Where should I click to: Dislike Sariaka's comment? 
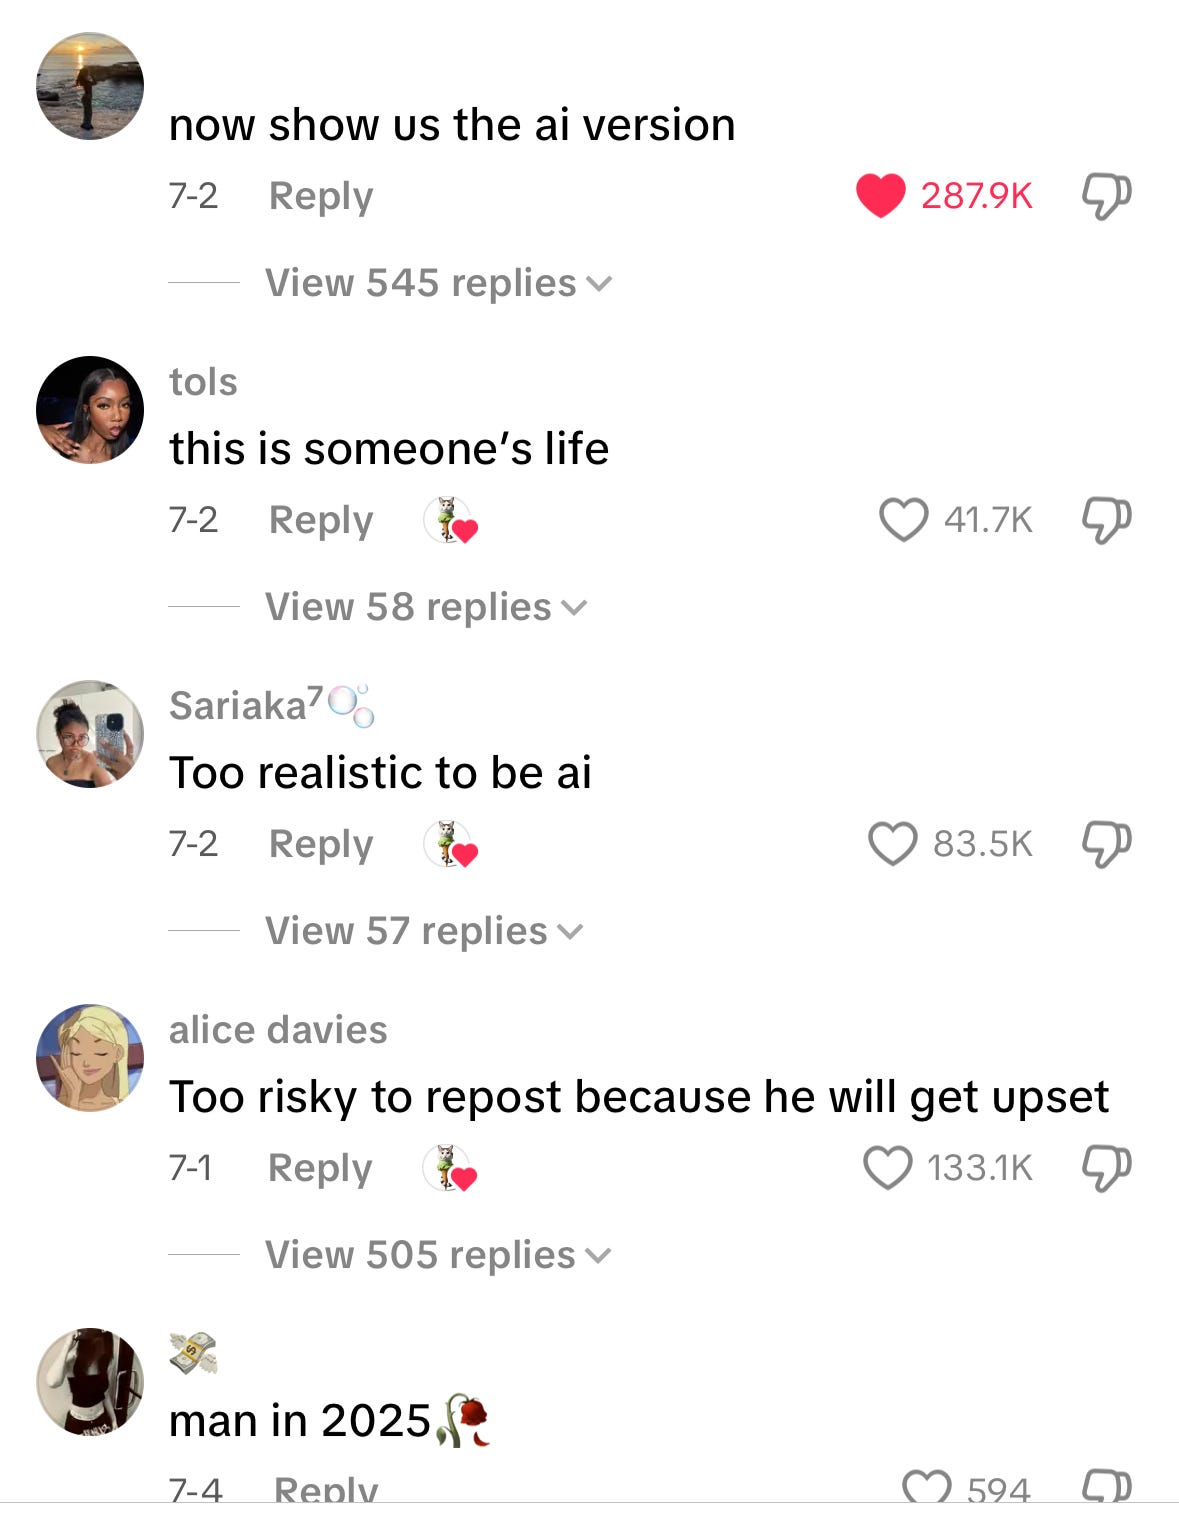coord(1106,844)
